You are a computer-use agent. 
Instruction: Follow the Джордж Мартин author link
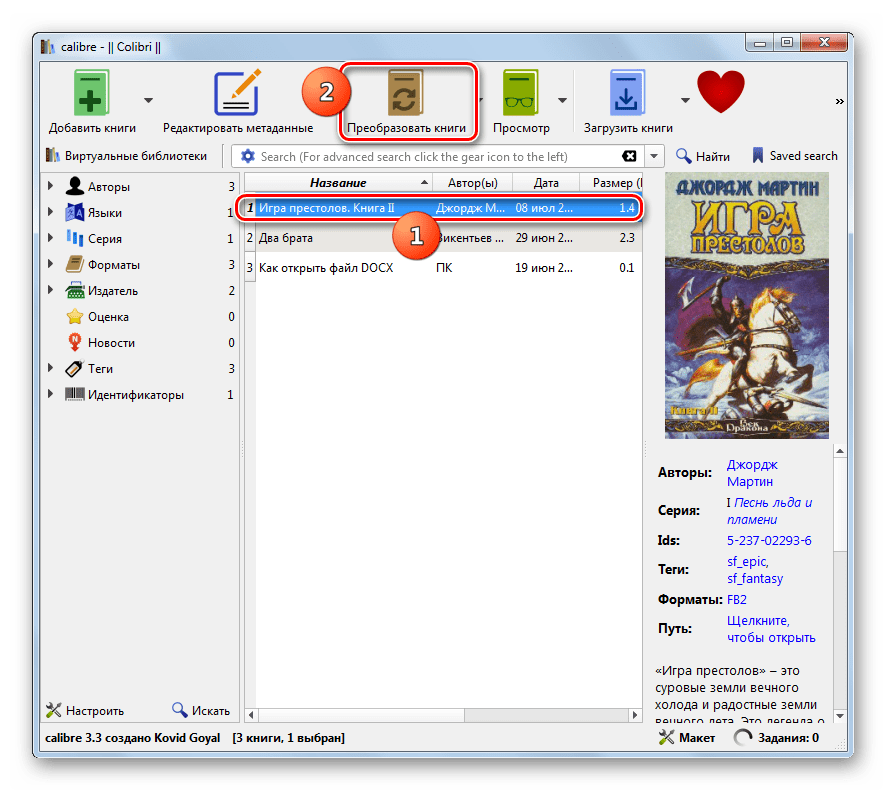coord(751,473)
